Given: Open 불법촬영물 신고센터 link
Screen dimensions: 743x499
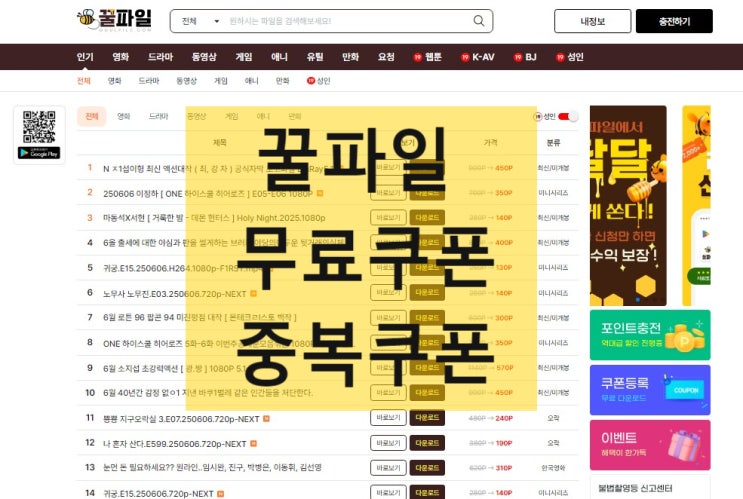Looking at the screenshot, I should tap(635, 488).
